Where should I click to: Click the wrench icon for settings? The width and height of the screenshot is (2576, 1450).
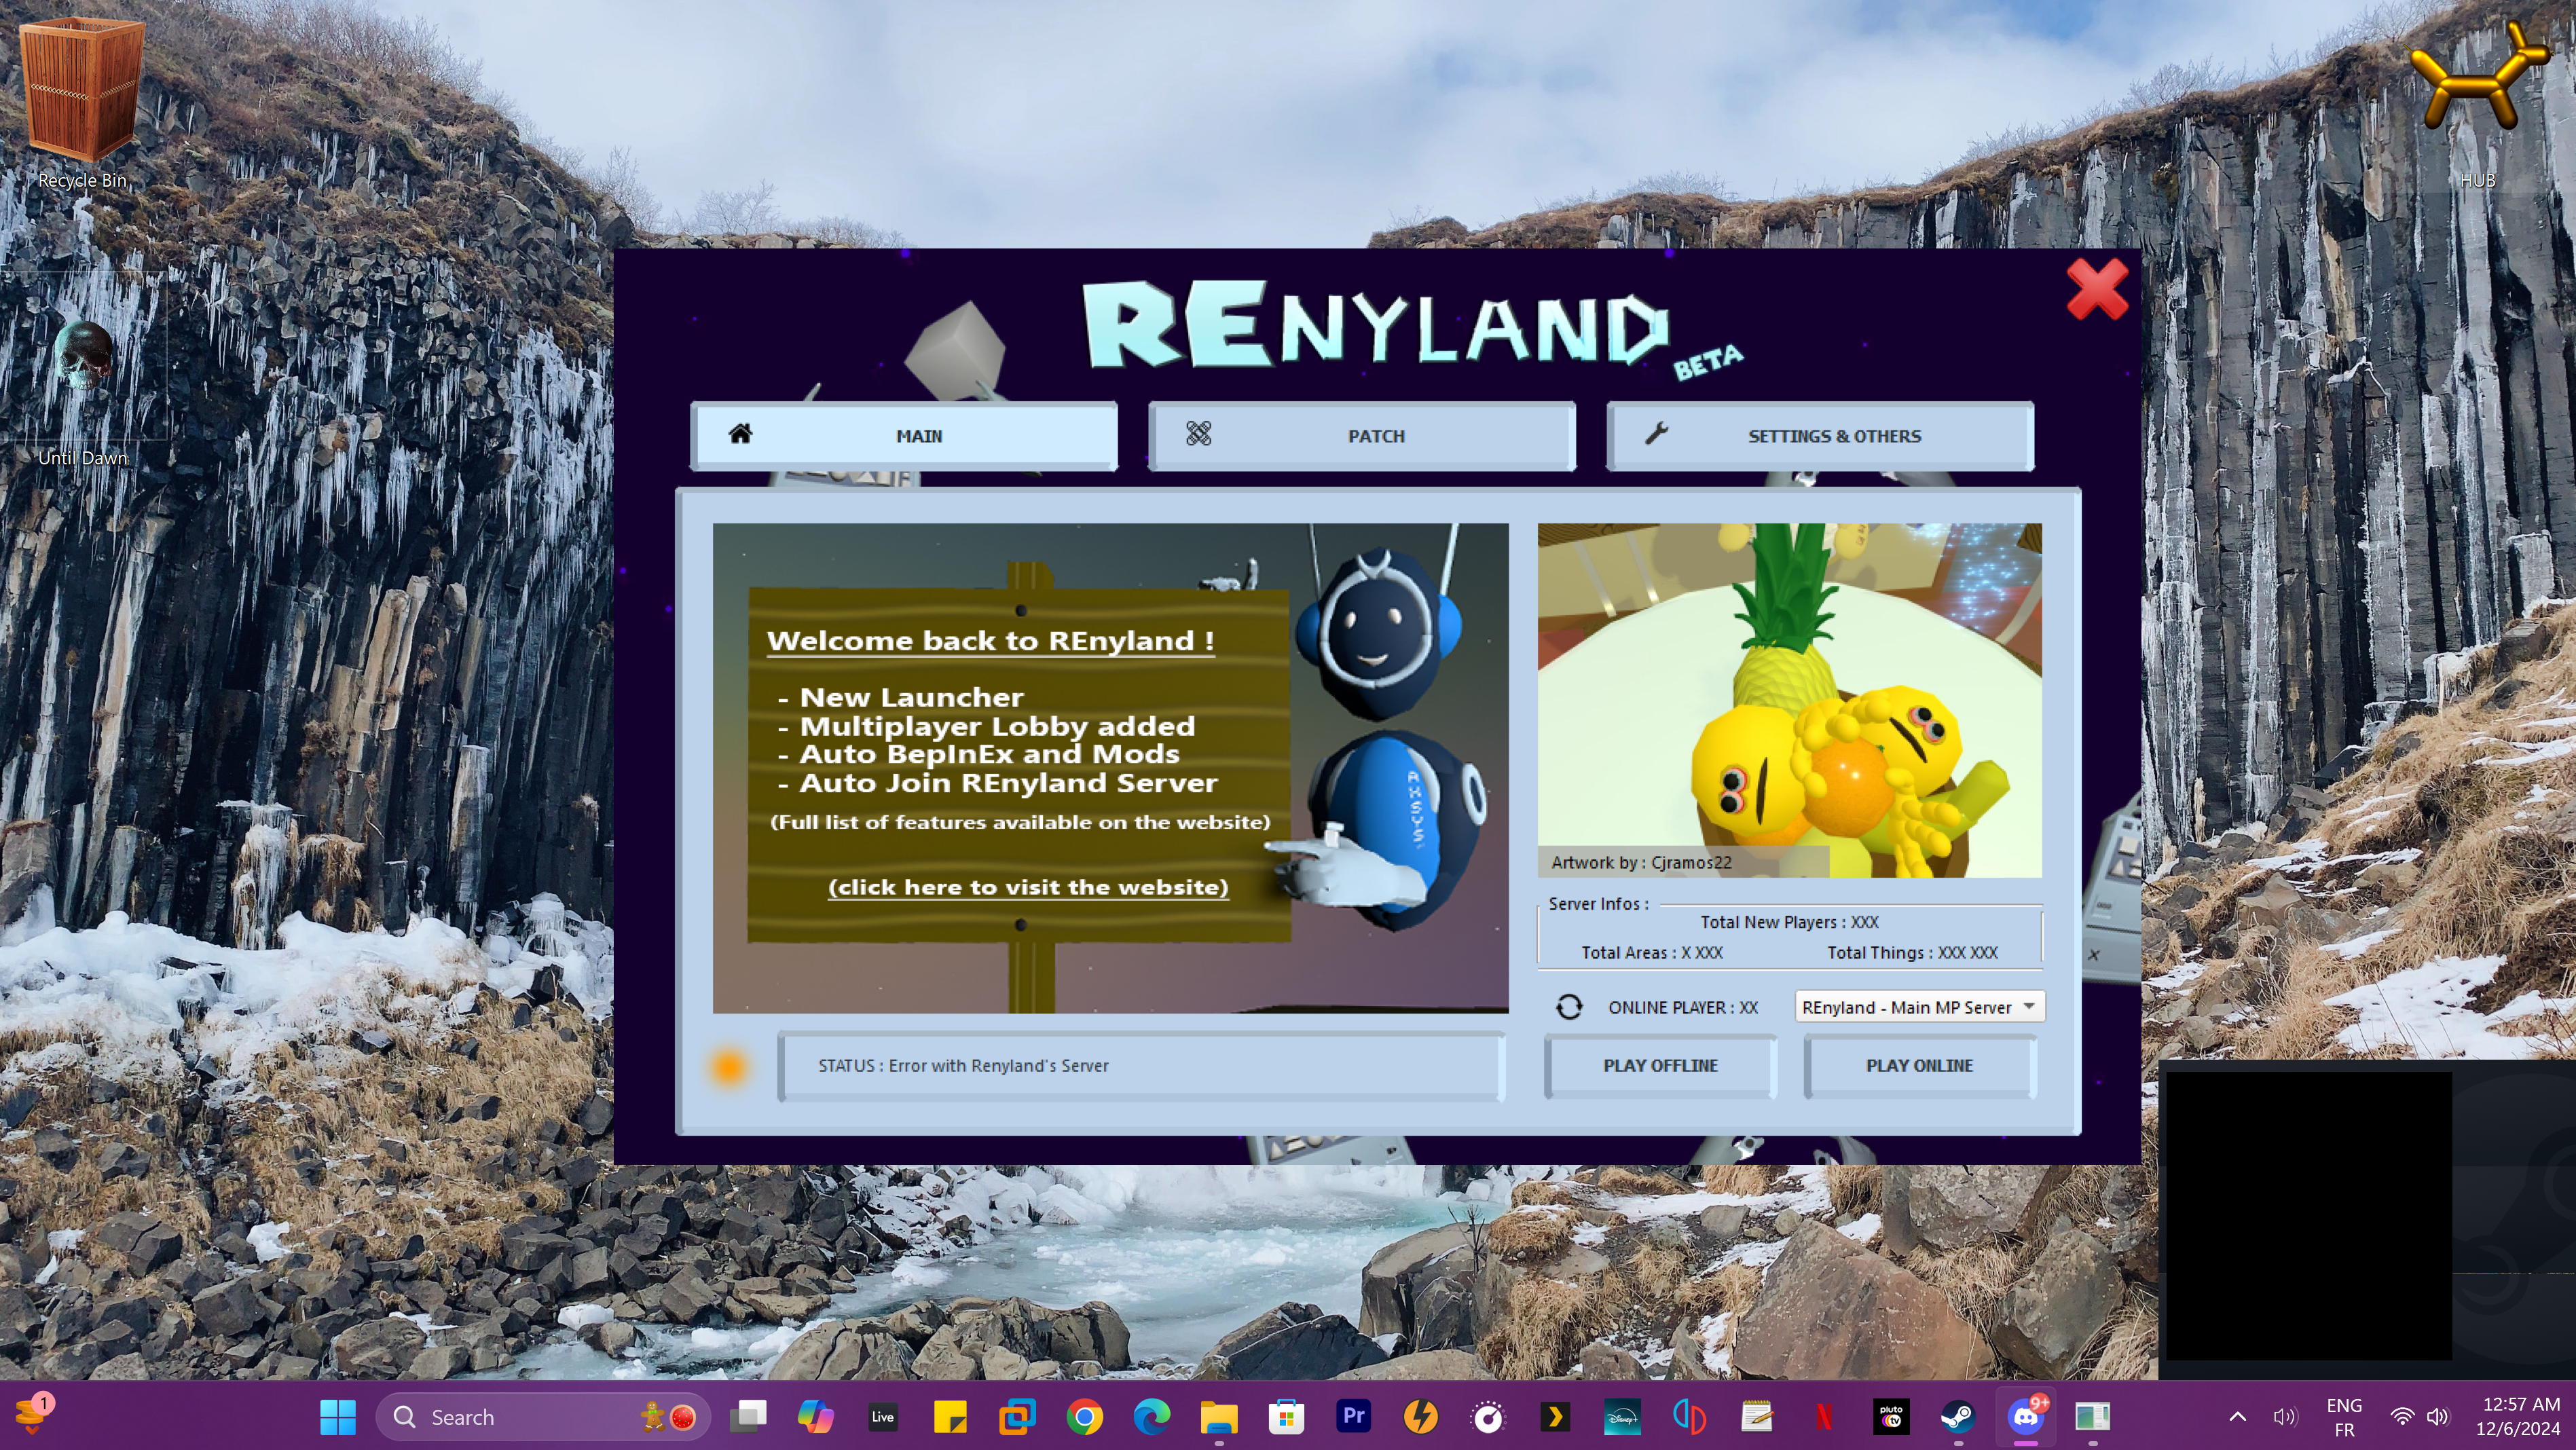(x=1656, y=434)
